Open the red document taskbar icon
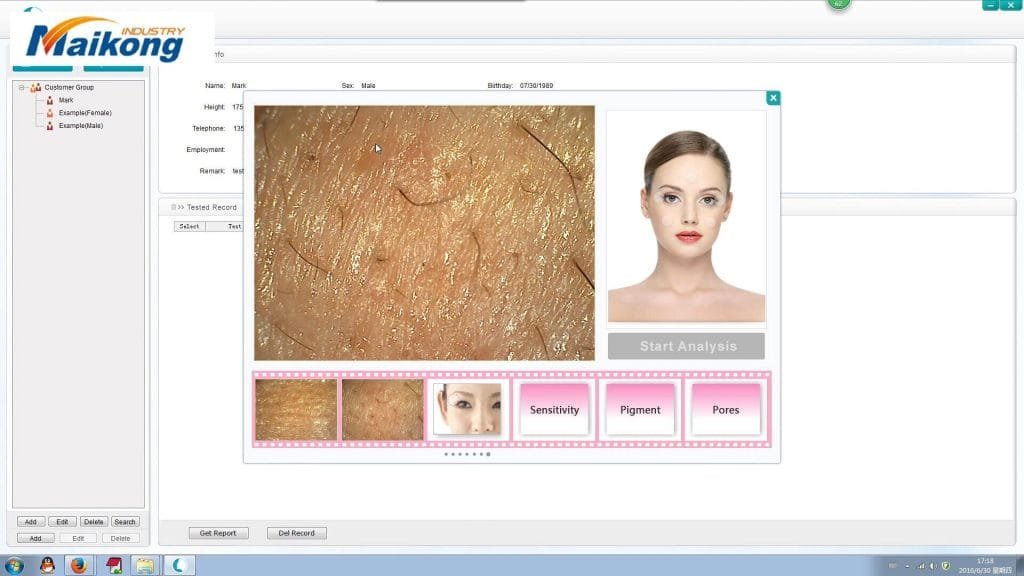This screenshot has height=576, width=1024. (114, 566)
